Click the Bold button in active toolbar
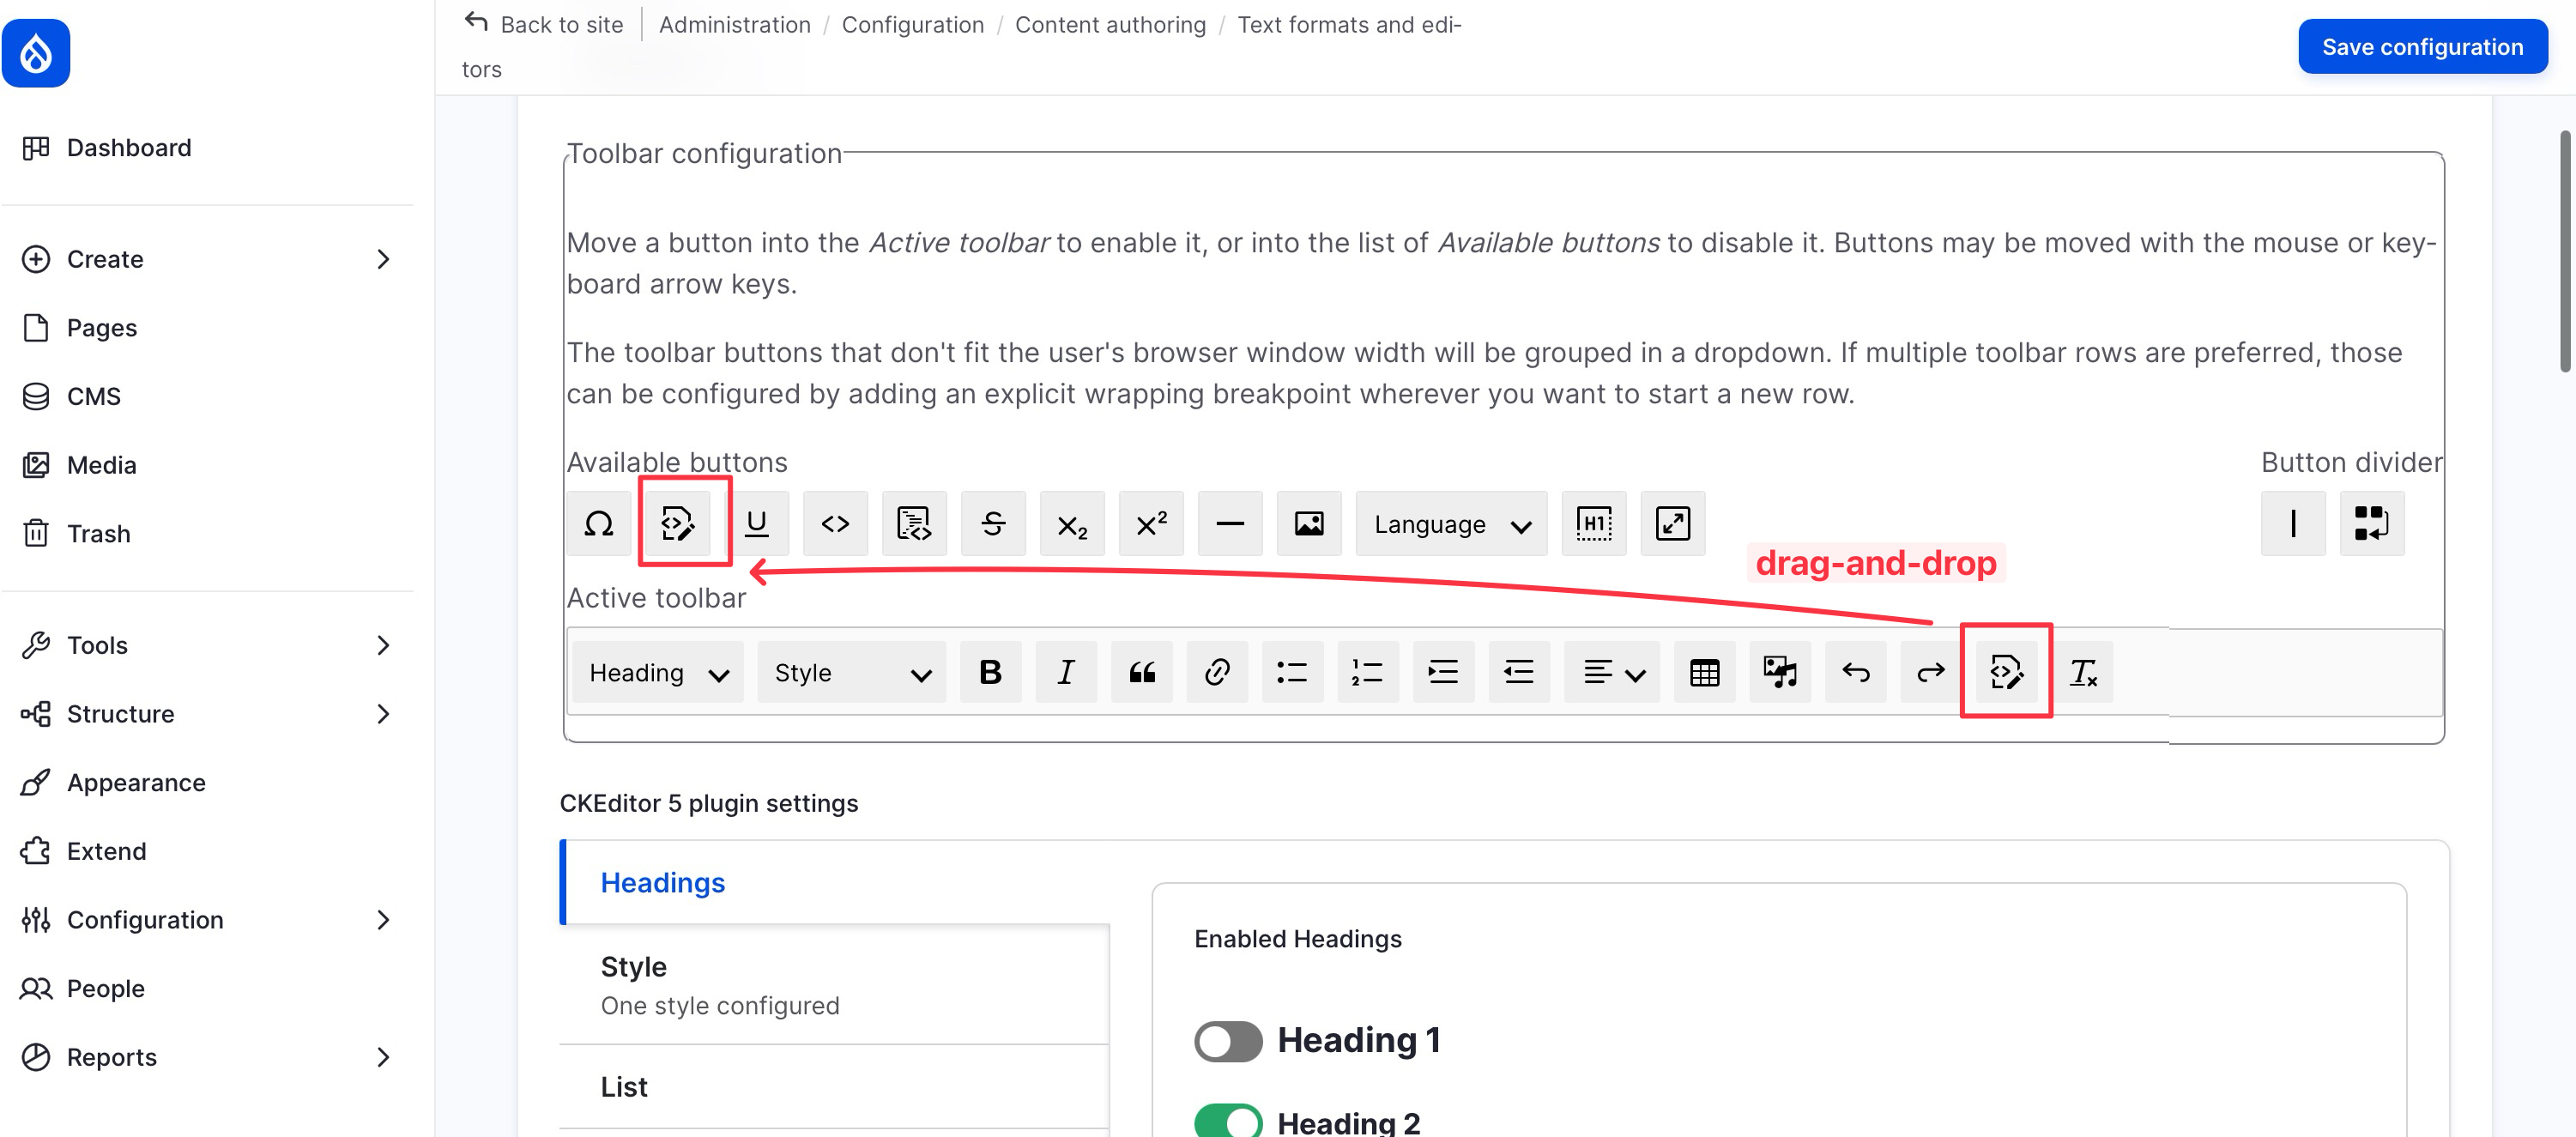 pos(990,672)
